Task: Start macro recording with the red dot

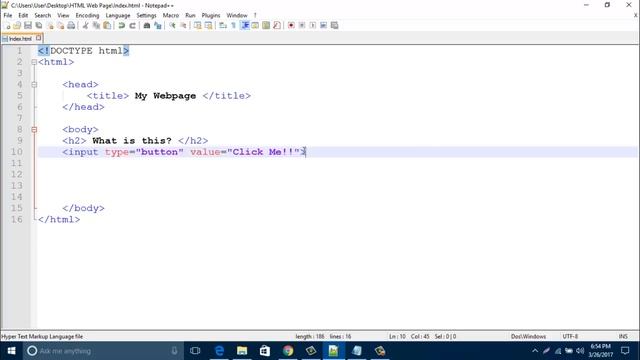Action: (291, 25)
